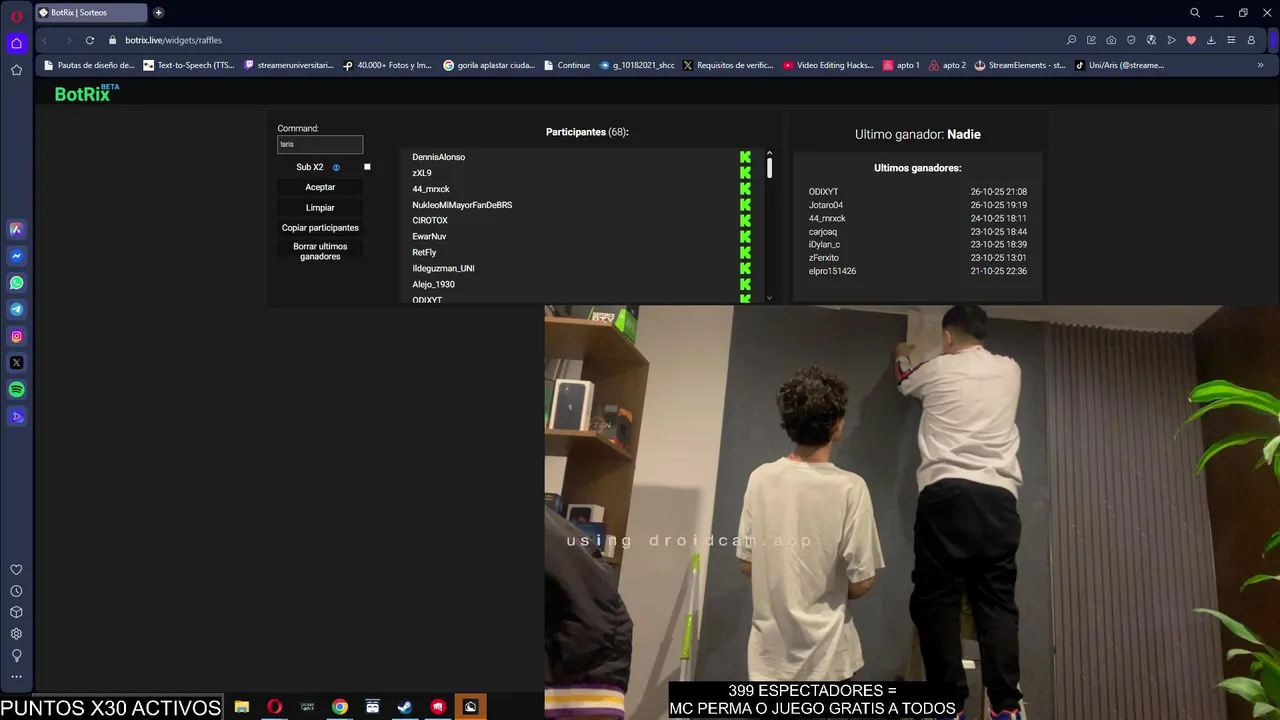1280x720 pixels.
Task: Open WhatsApp in the sidebar
Action: [16, 283]
